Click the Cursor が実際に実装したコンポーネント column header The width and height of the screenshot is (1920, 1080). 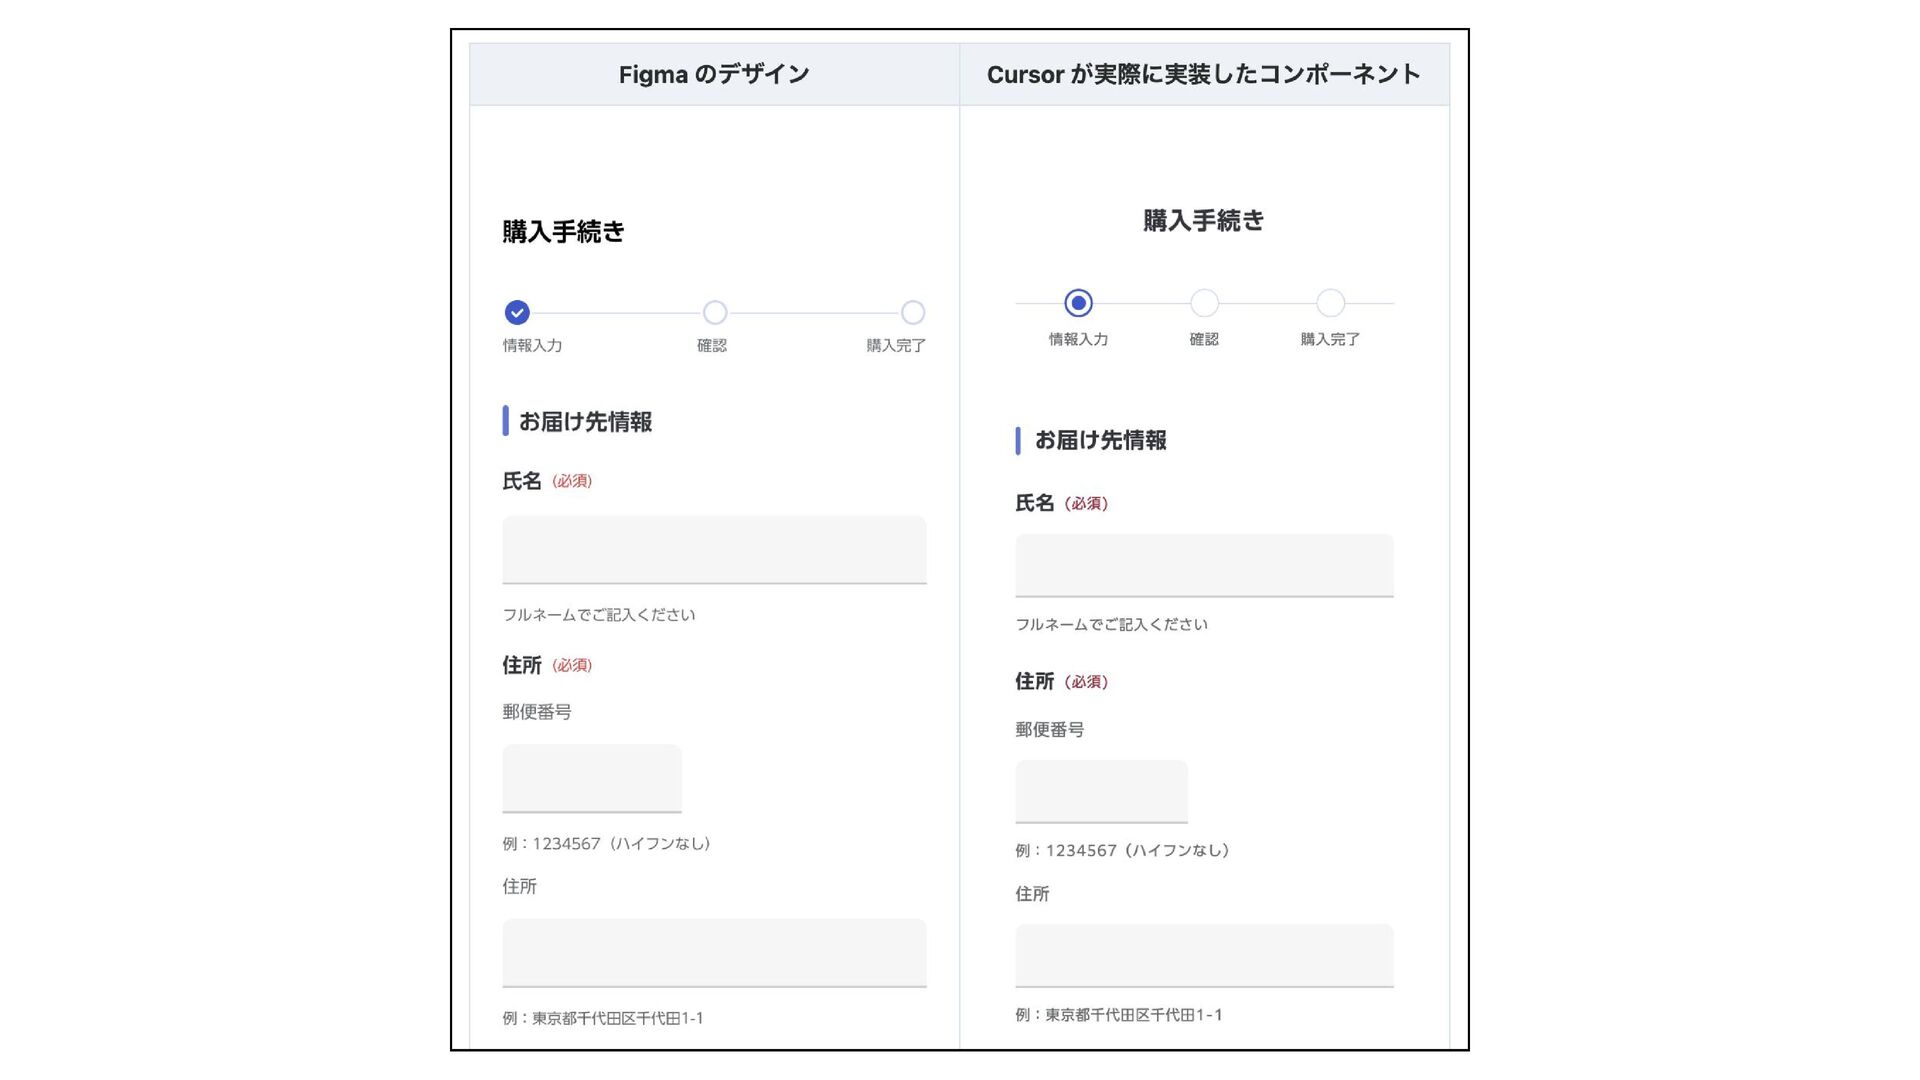(1204, 74)
